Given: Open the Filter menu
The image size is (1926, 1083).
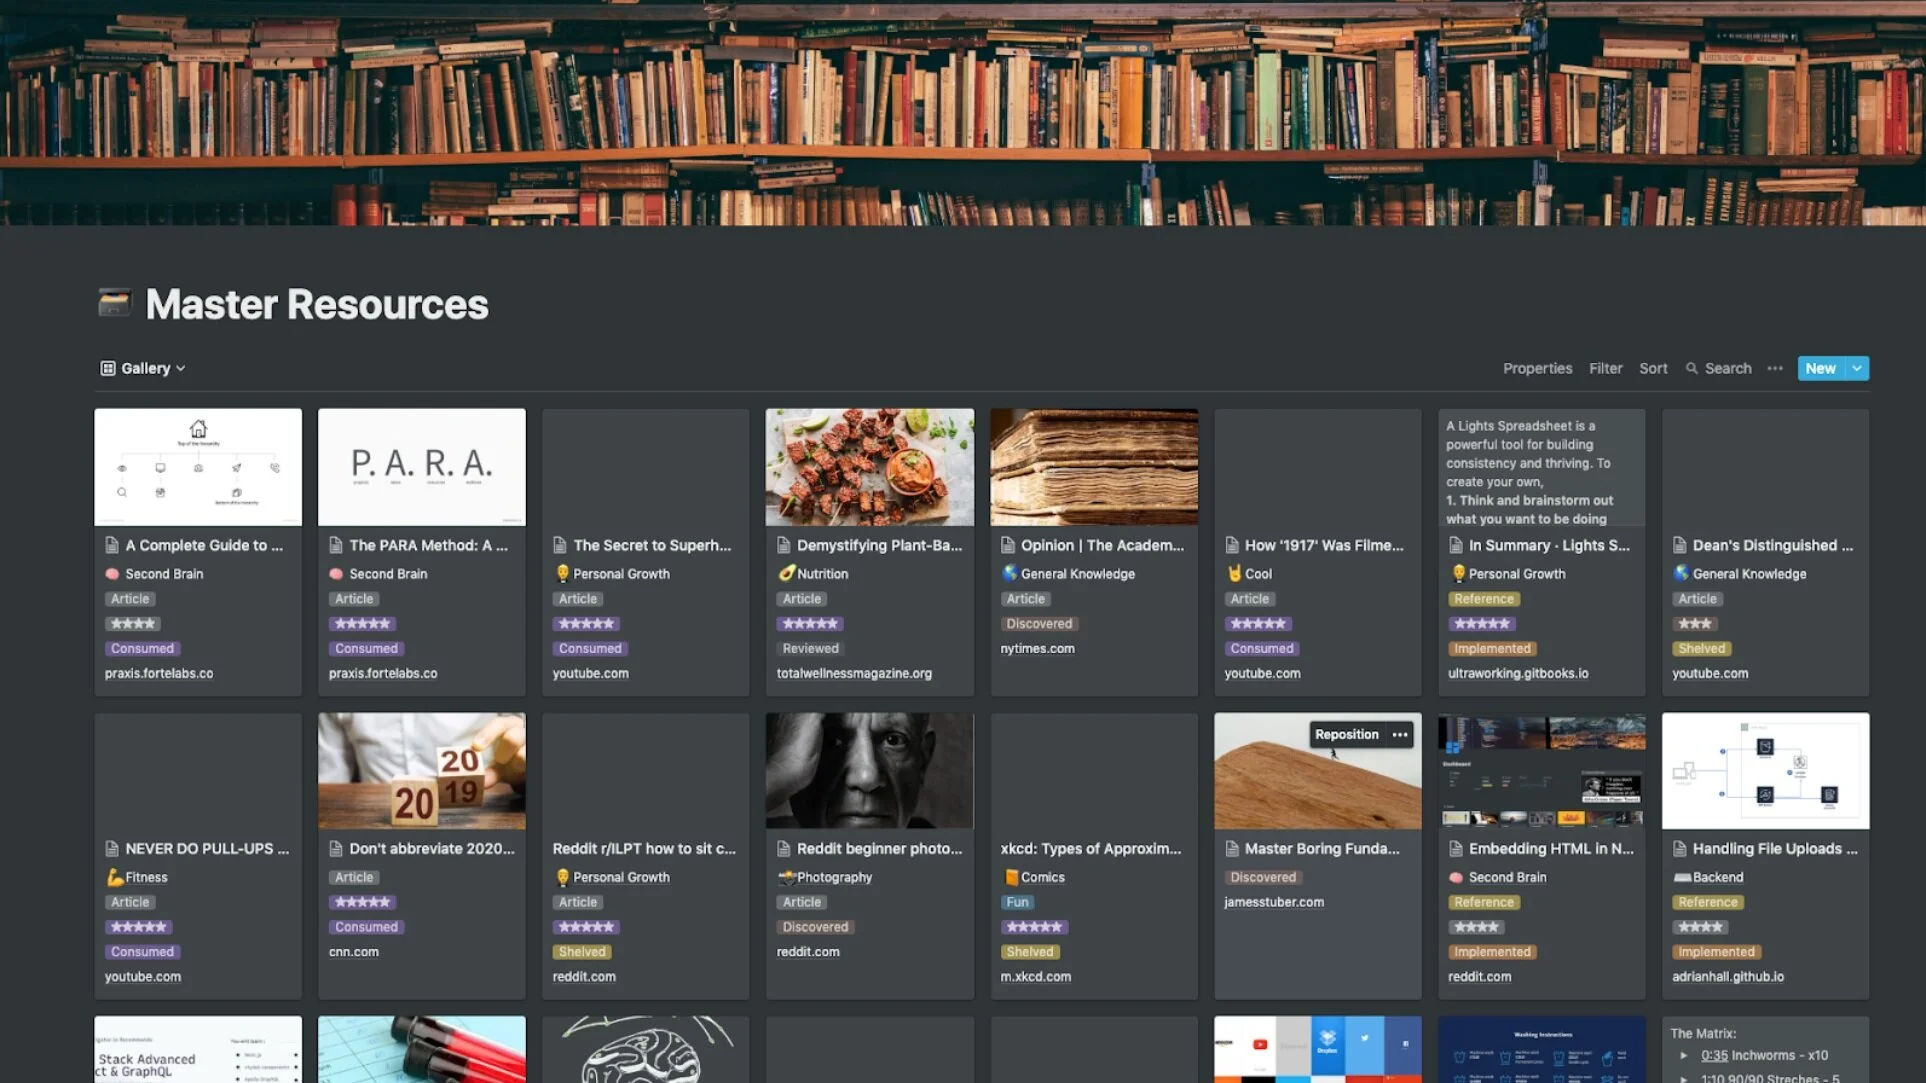Looking at the screenshot, I should [1605, 368].
